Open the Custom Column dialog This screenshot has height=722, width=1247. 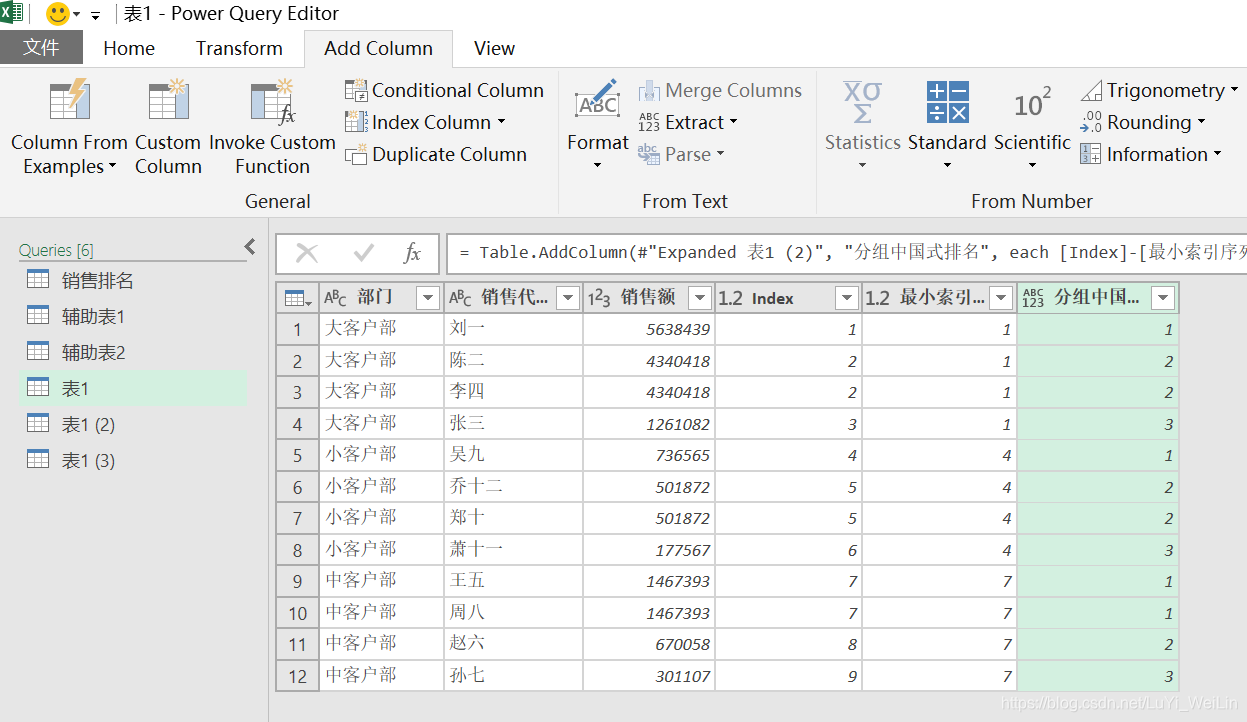tap(168, 101)
